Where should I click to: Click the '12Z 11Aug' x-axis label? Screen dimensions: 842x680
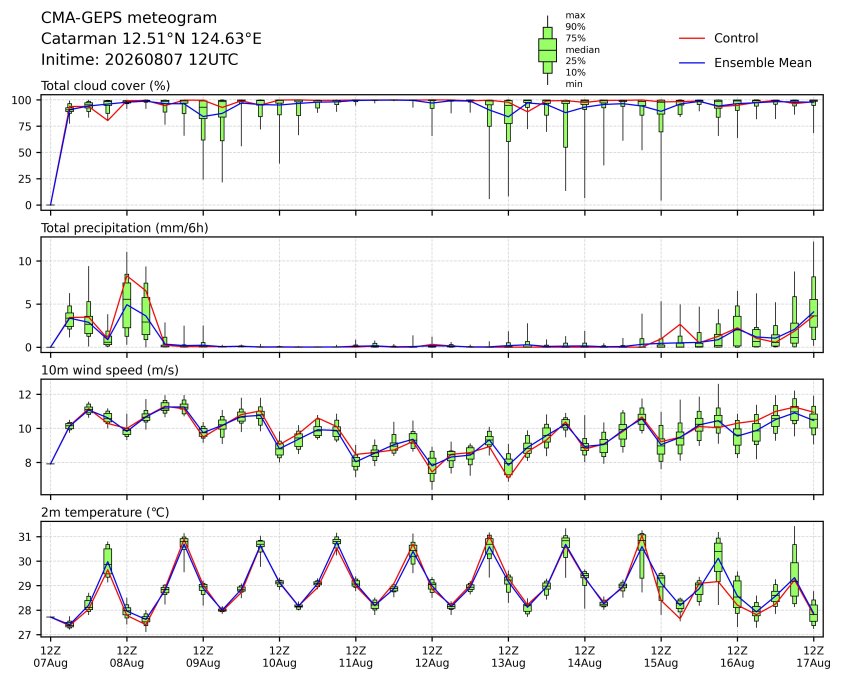tap(355, 657)
